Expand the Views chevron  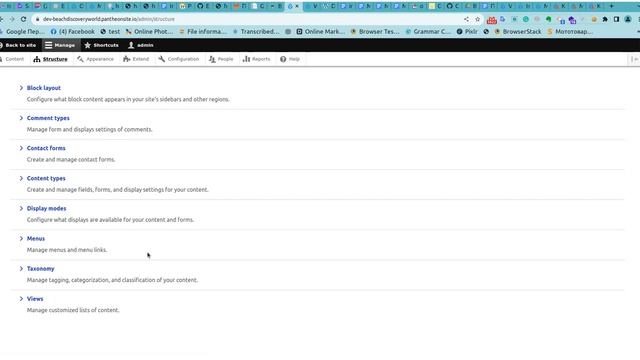[x=21, y=299]
